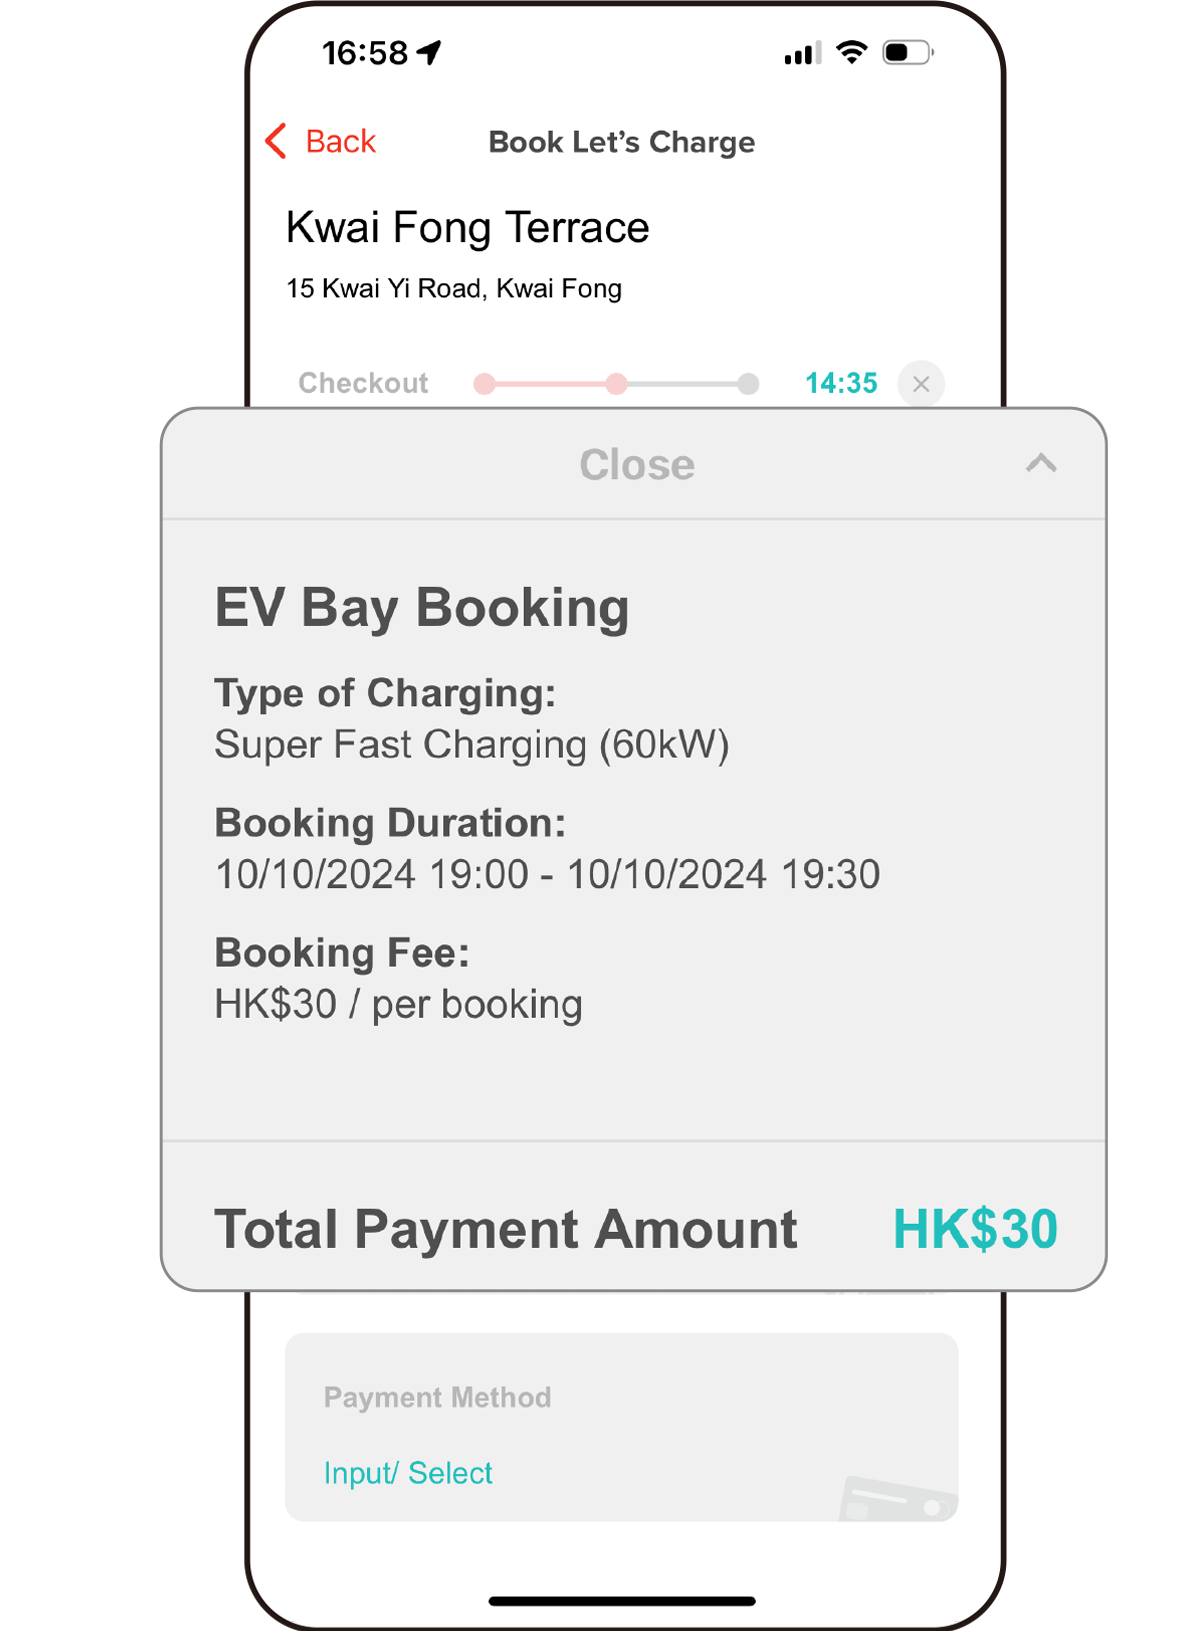Open the Input/ Select payment option
Viewport: 1200px width, 1631px height.
(x=408, y=1473)
